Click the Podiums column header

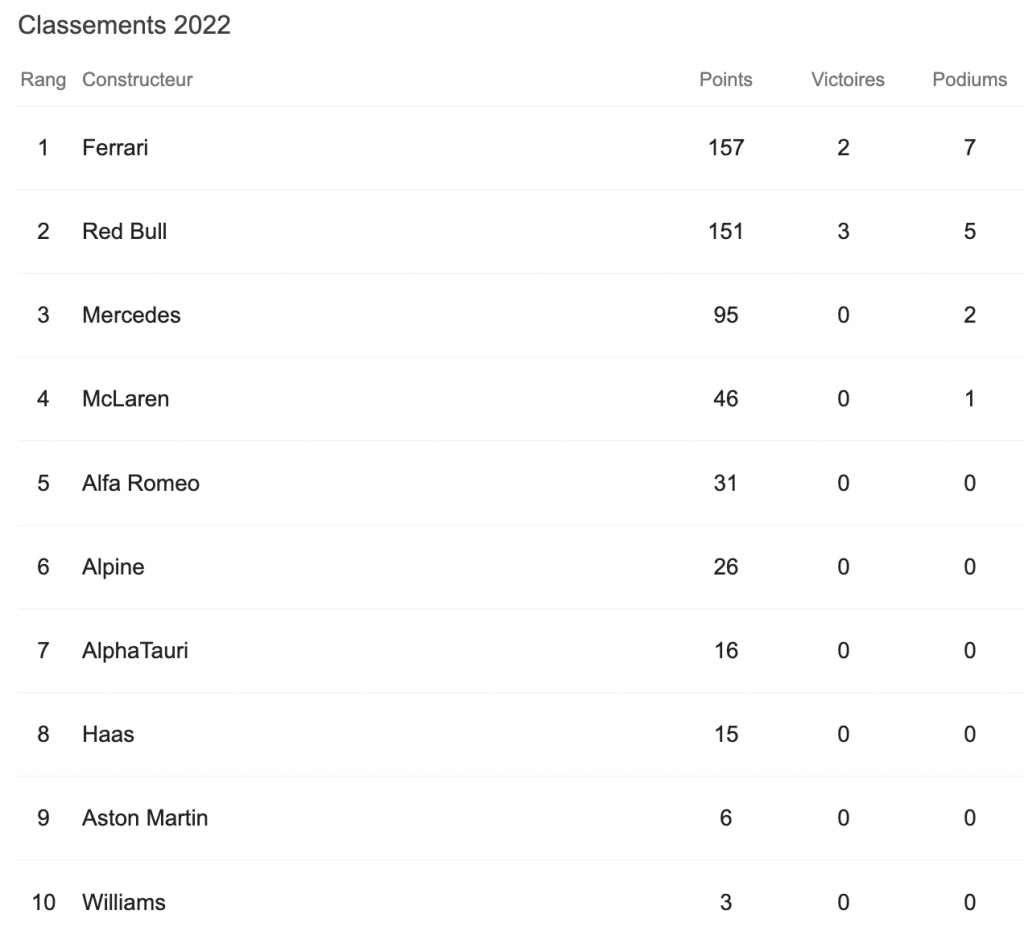click(969, 80)
